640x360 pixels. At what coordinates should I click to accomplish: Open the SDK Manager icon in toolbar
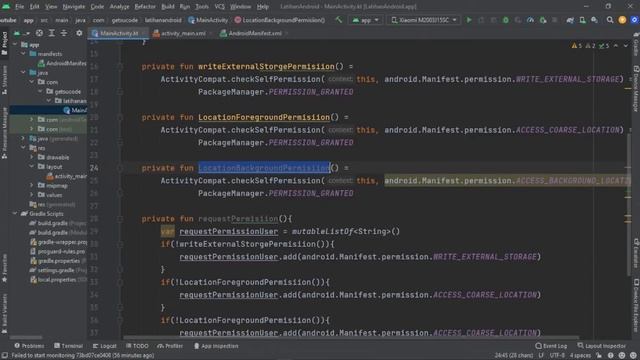pos(594,20)
